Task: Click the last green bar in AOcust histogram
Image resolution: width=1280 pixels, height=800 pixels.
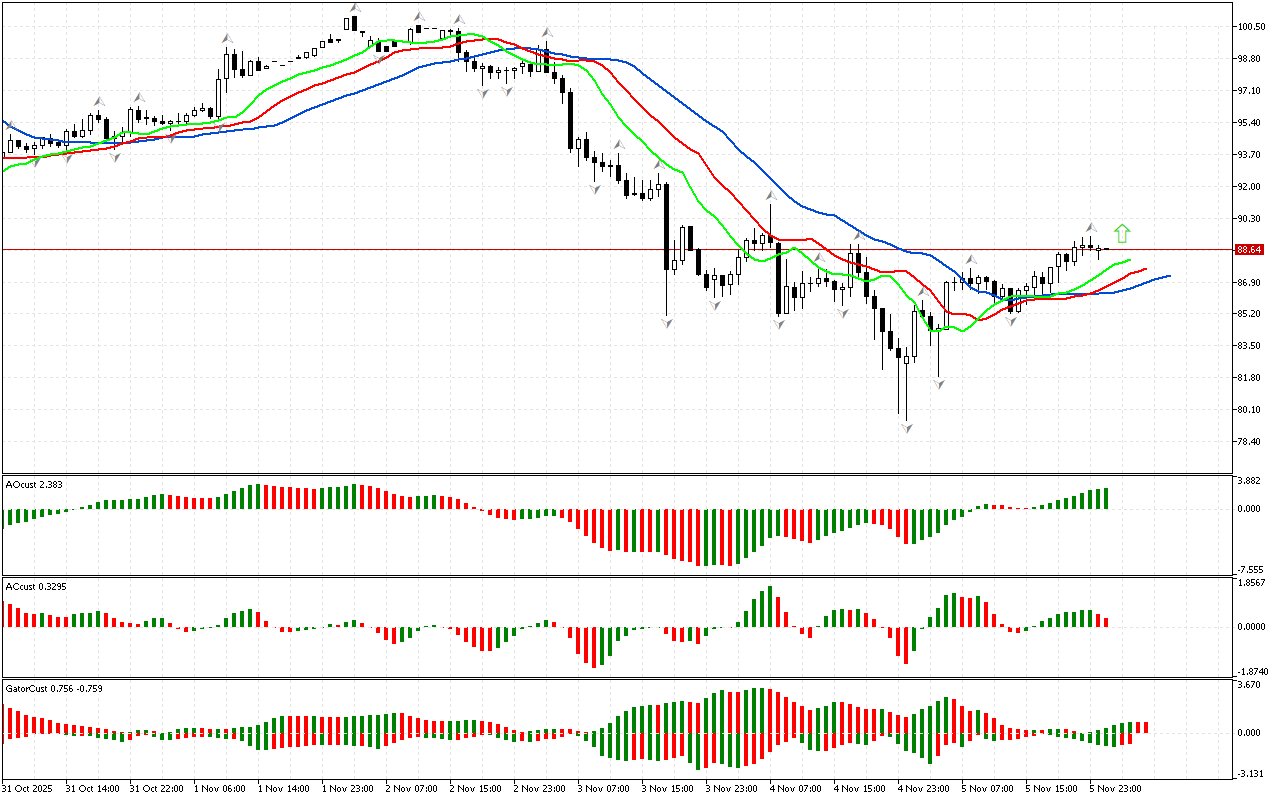Action: [1106, 498]
